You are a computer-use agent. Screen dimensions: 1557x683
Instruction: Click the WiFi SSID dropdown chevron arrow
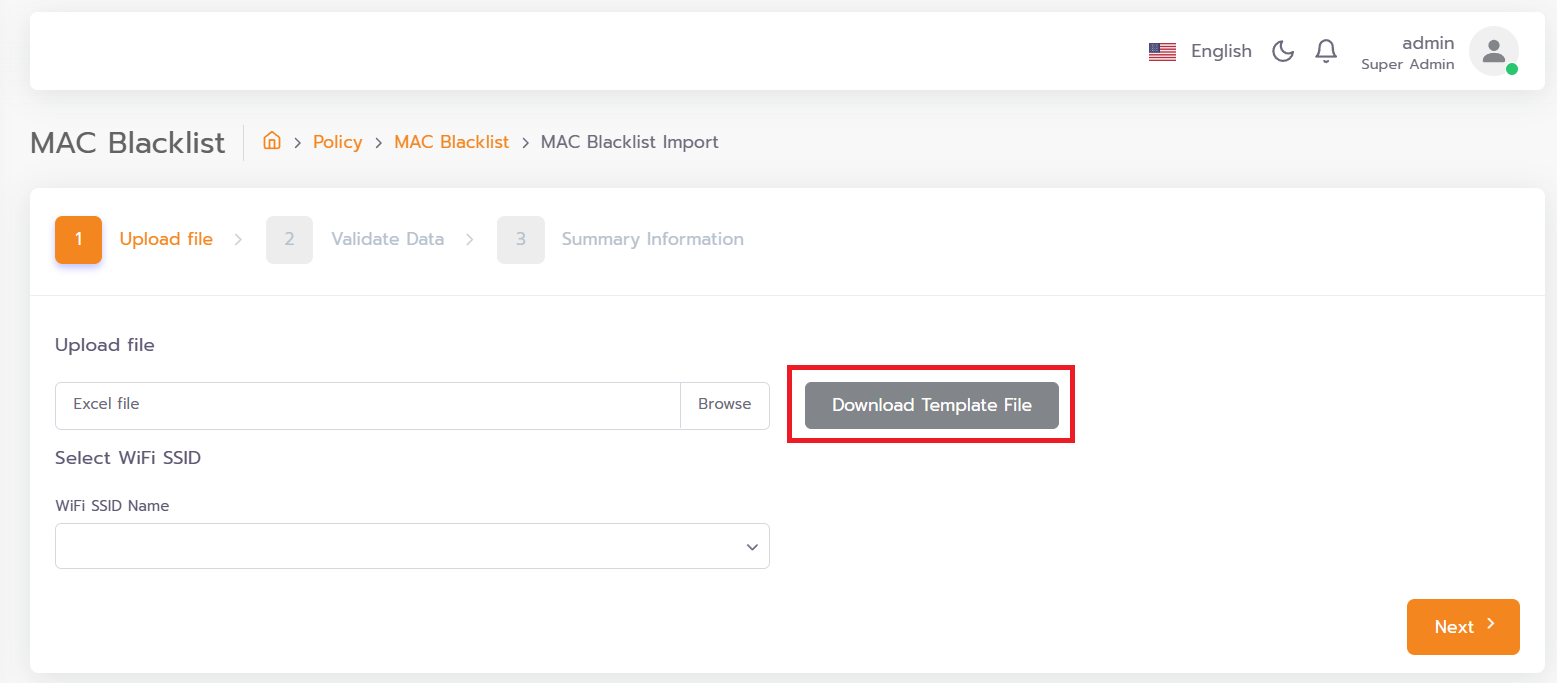click(x=752, y=547)
